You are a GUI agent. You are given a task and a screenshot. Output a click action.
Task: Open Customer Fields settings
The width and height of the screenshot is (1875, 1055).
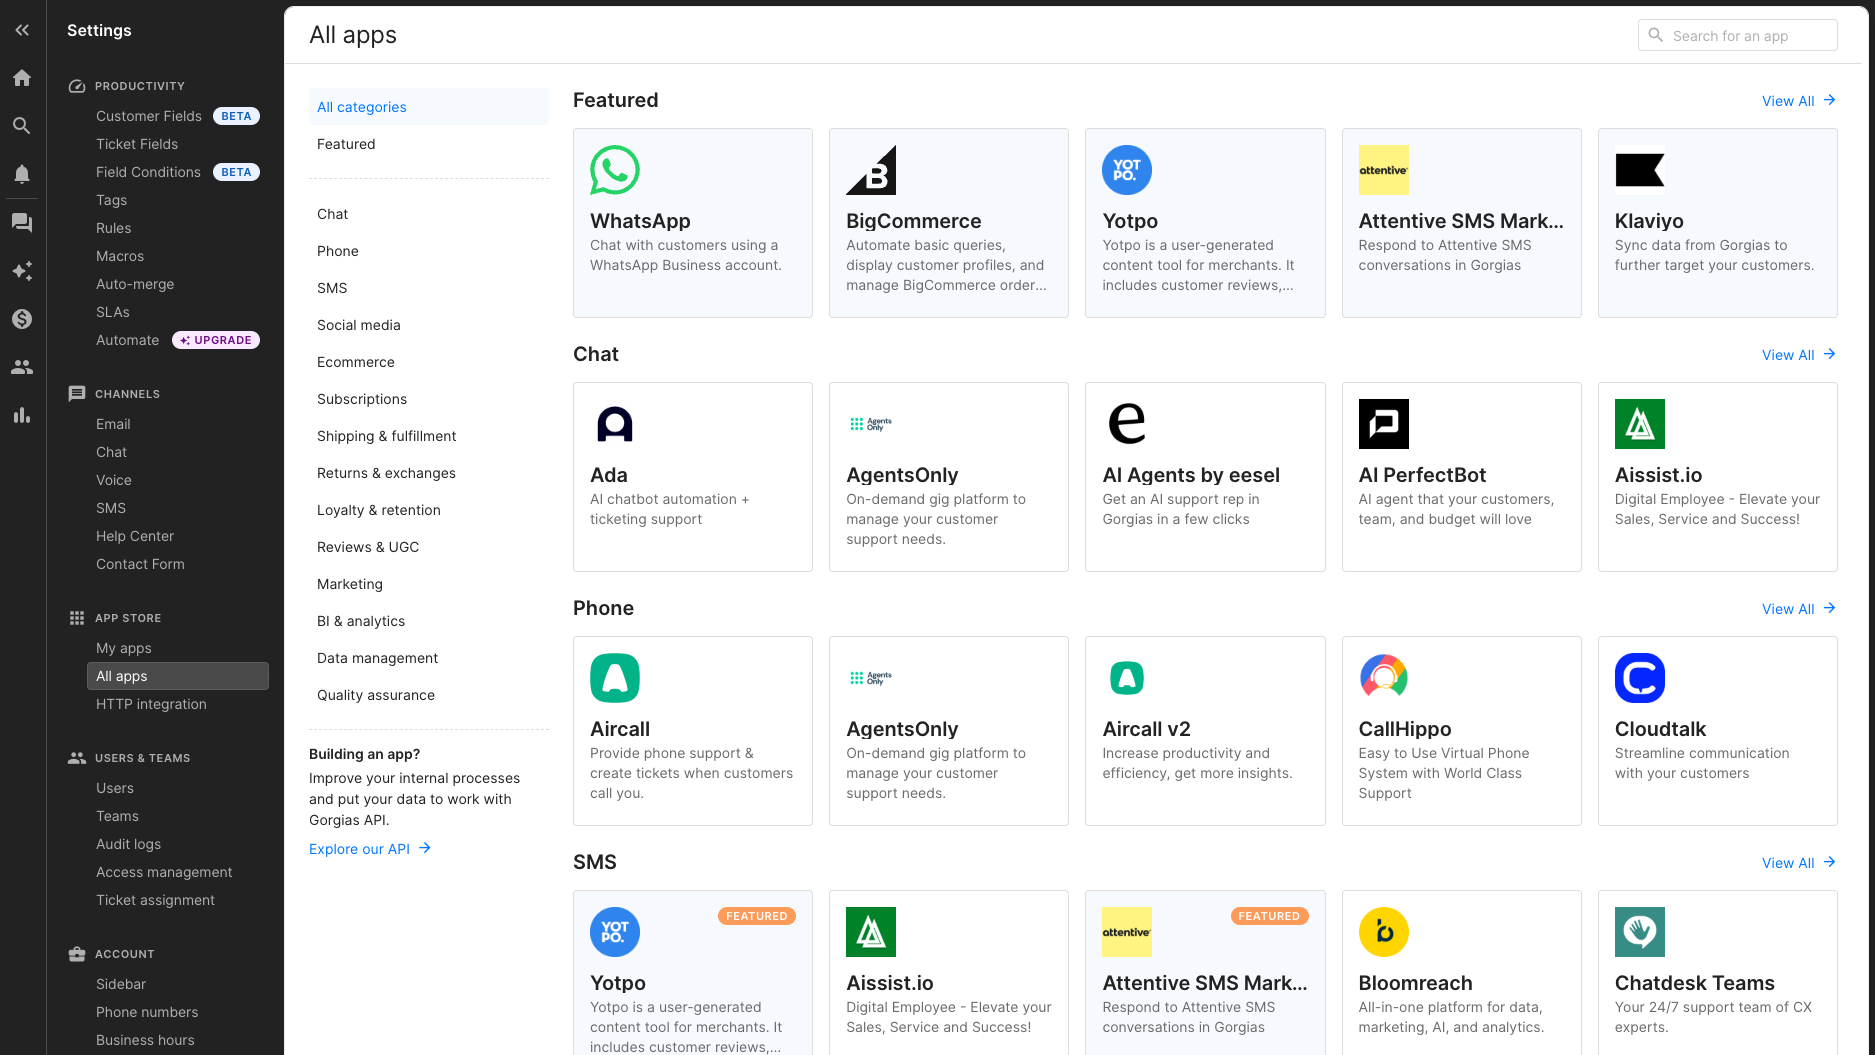(149, 116)
